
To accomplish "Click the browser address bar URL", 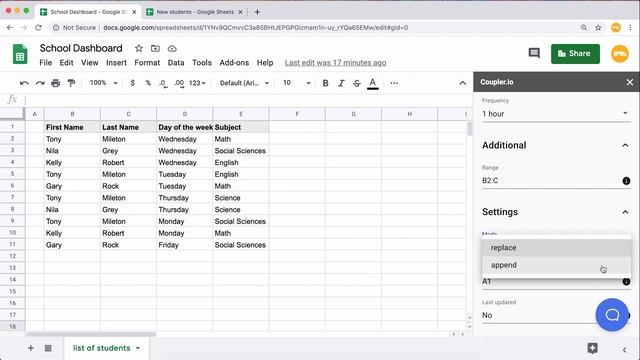I will point(256,28).
